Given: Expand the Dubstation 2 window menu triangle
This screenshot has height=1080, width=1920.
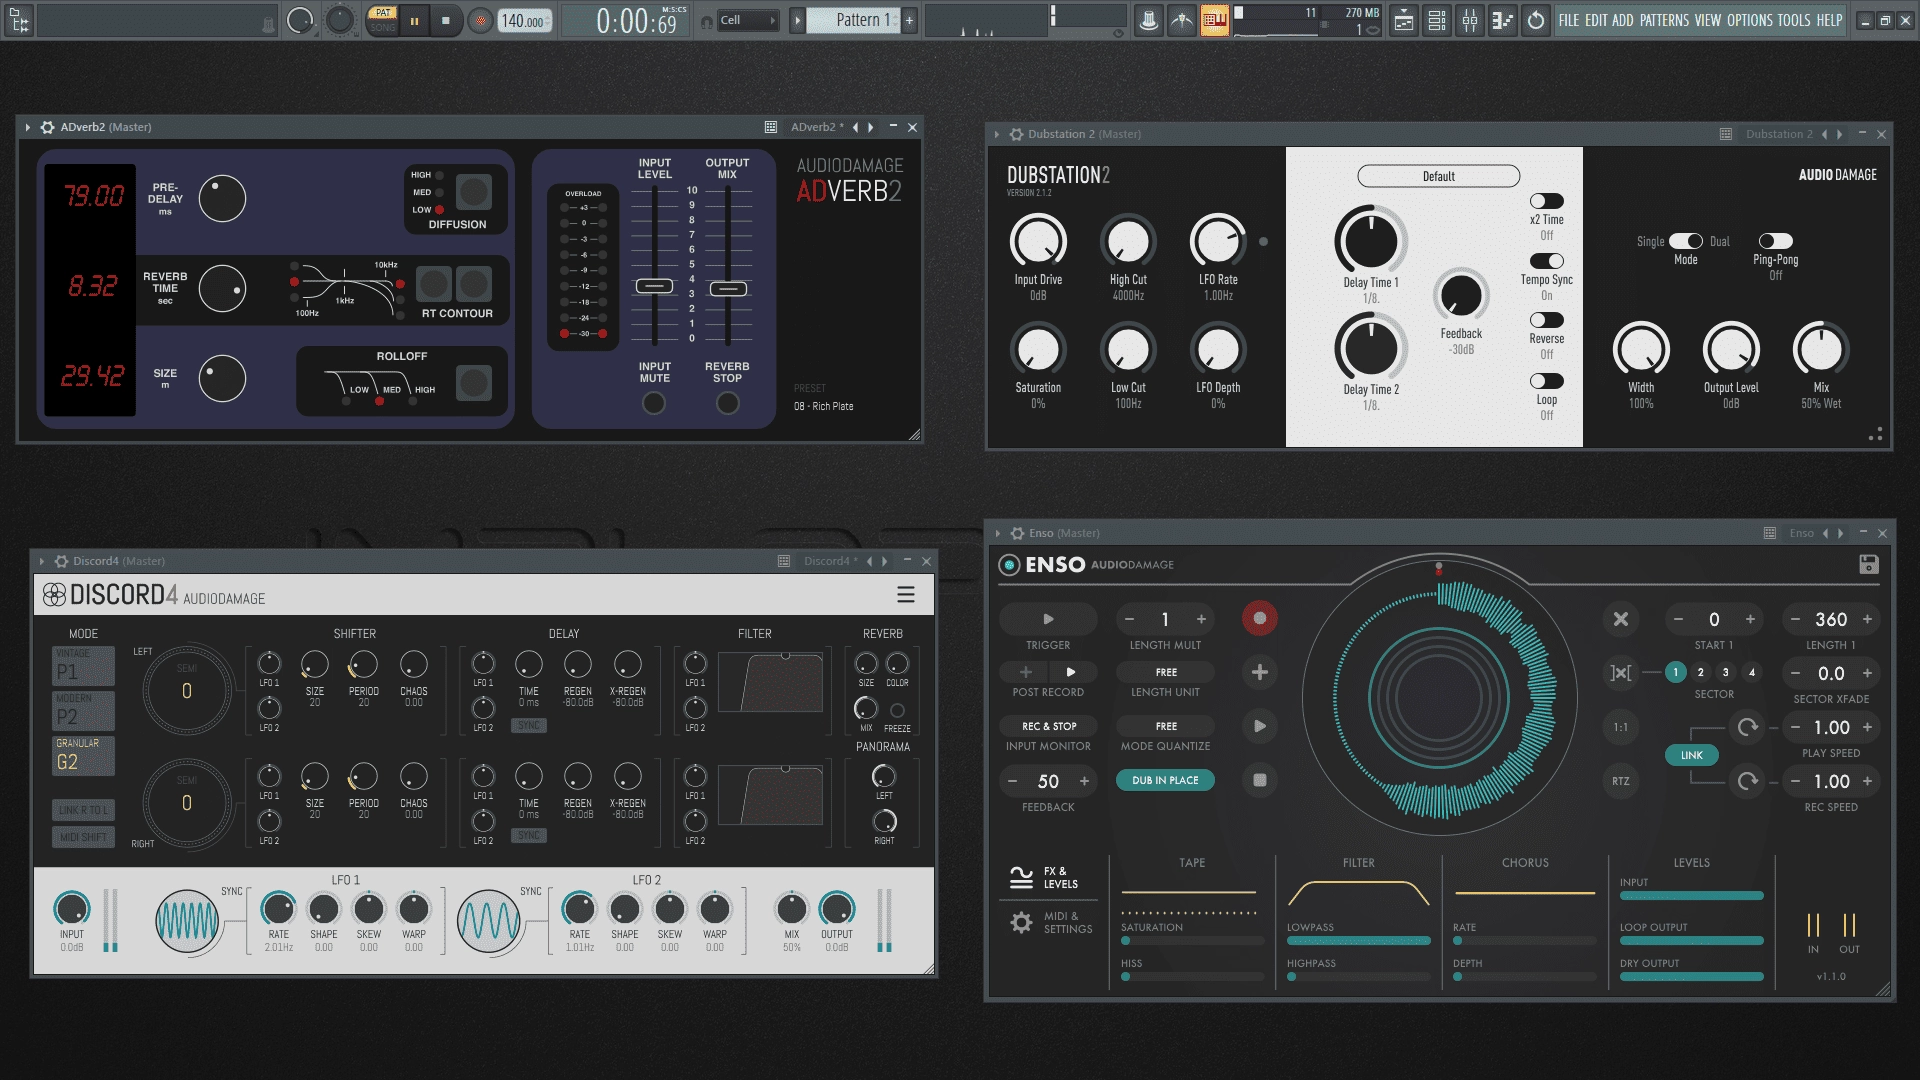Looking at the screenshot, I should (996, 134).
